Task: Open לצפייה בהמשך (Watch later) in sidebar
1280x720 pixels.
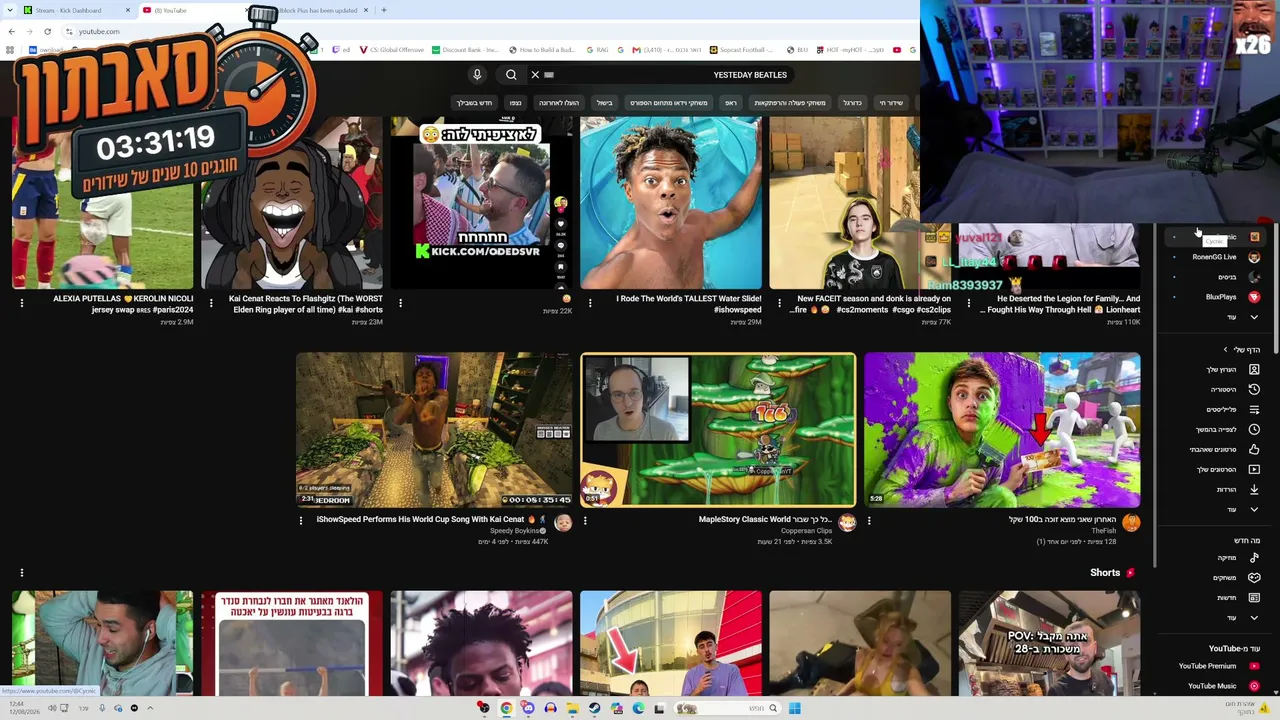Action: coord(1215,430)
